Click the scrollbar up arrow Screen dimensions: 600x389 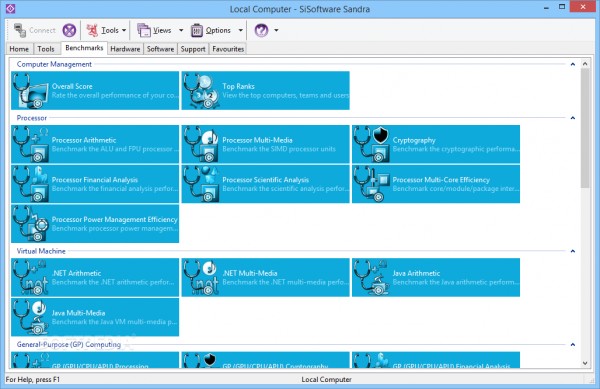coord(585,64)
